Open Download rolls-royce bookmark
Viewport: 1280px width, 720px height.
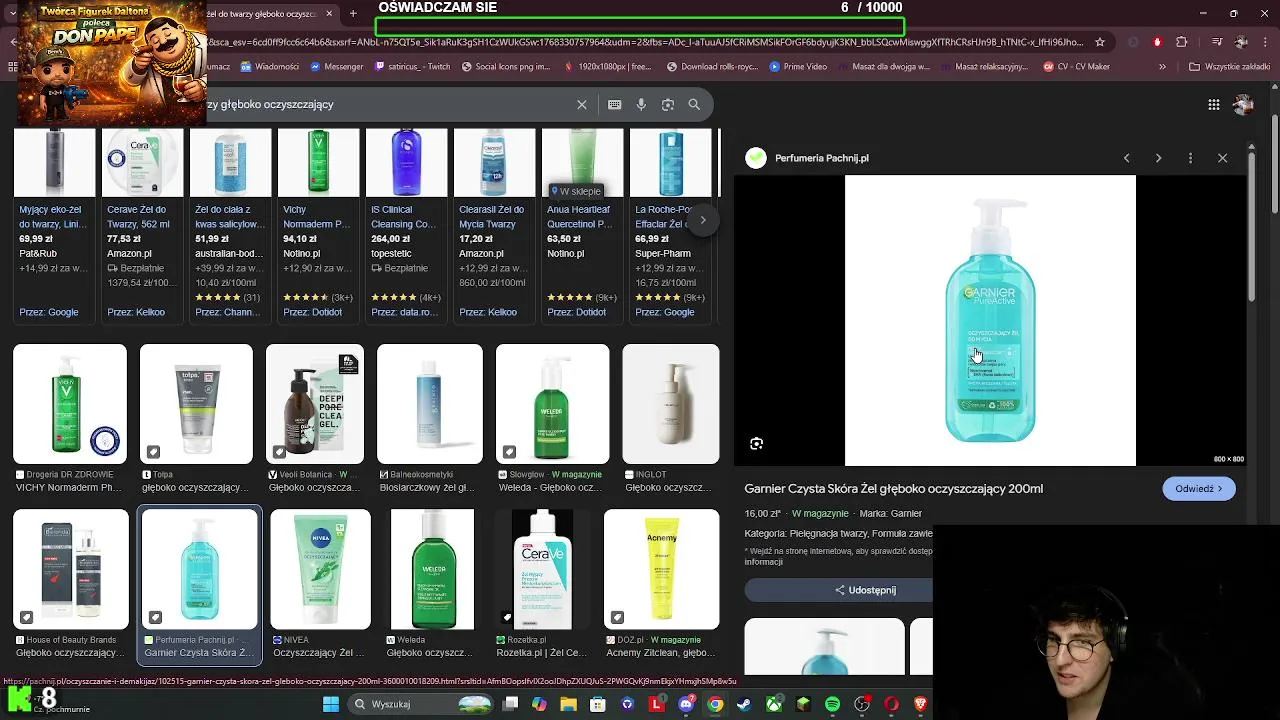(x=712, y=67)
